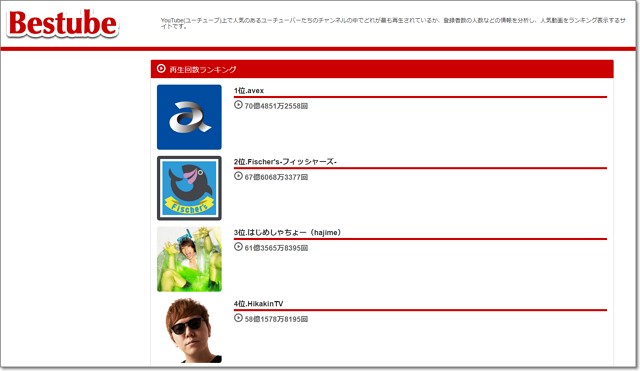Click hajime view count 61億3565万8395回
The width and height of the screenshot is (640, 371).
[276, 248]
